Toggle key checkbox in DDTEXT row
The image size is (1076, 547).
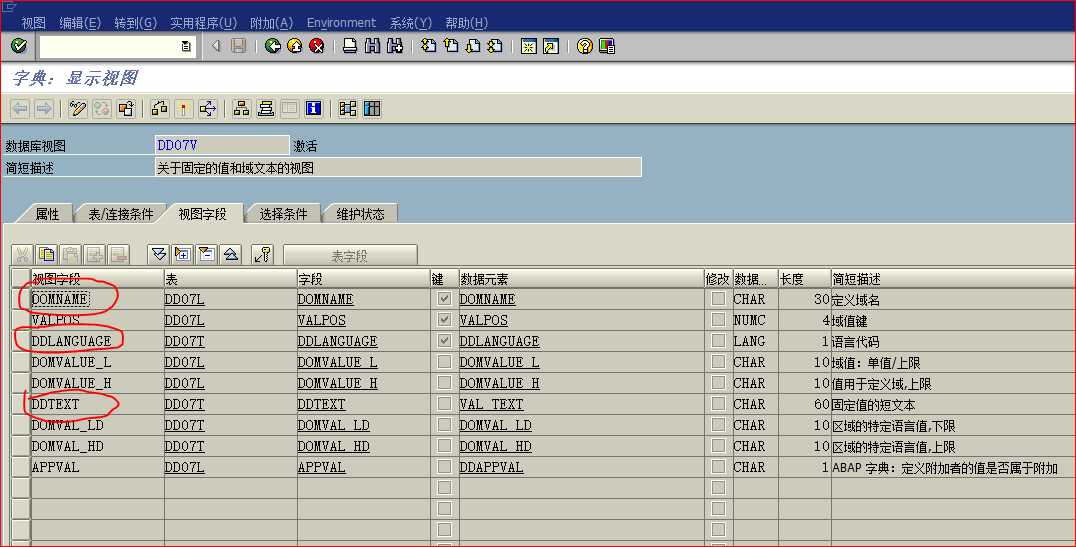click(x=444, y=404)
